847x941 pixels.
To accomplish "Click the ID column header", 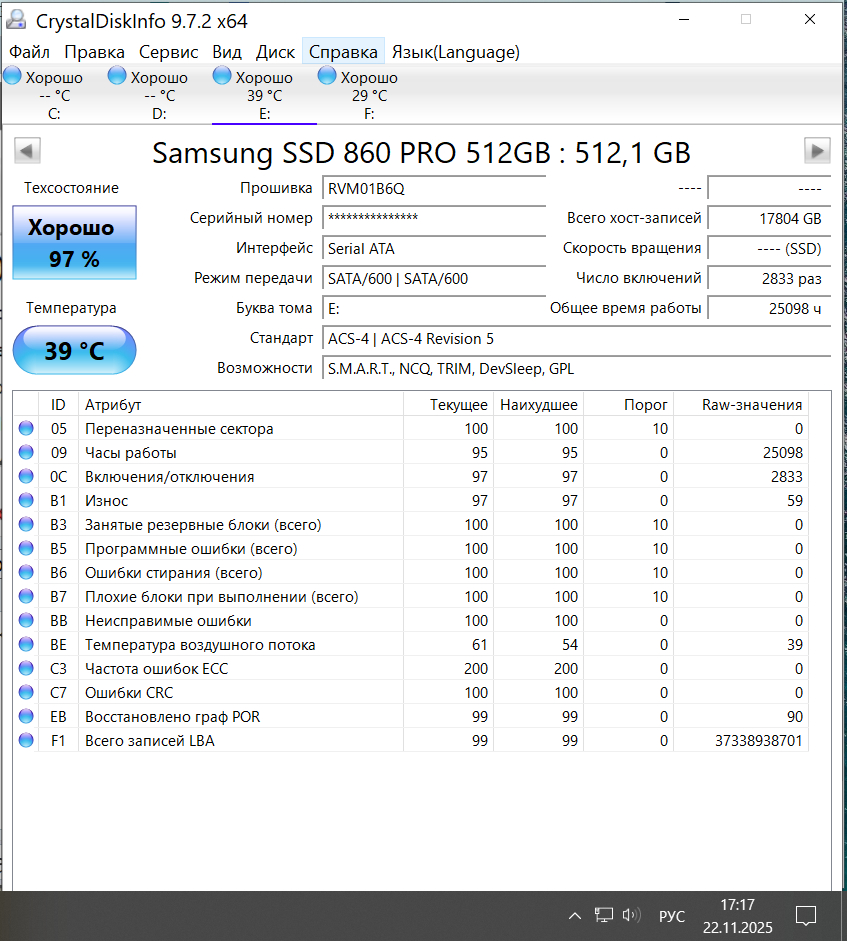I will point(58,404).
